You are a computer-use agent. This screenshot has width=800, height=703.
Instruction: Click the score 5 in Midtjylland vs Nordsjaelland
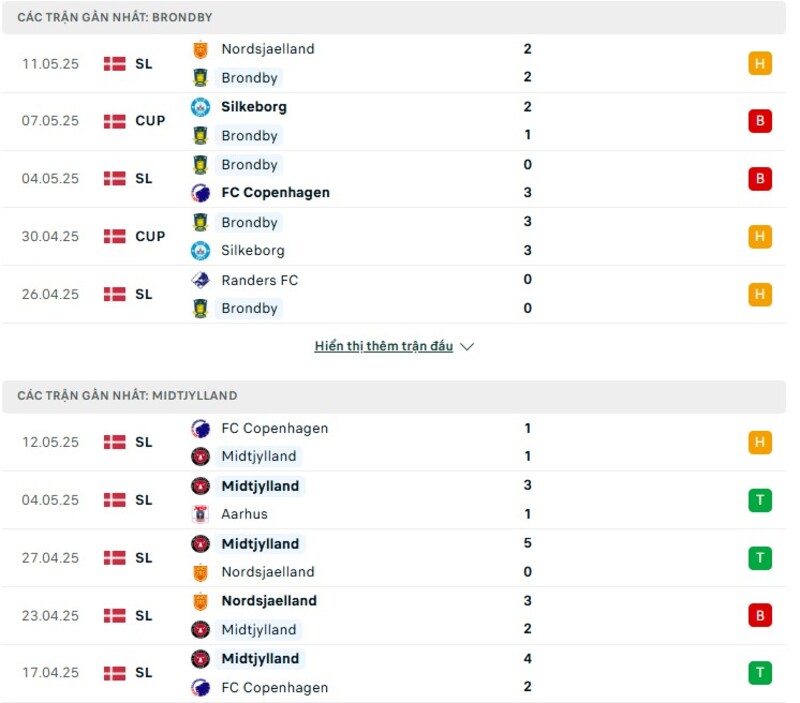(x=527, y=544)
